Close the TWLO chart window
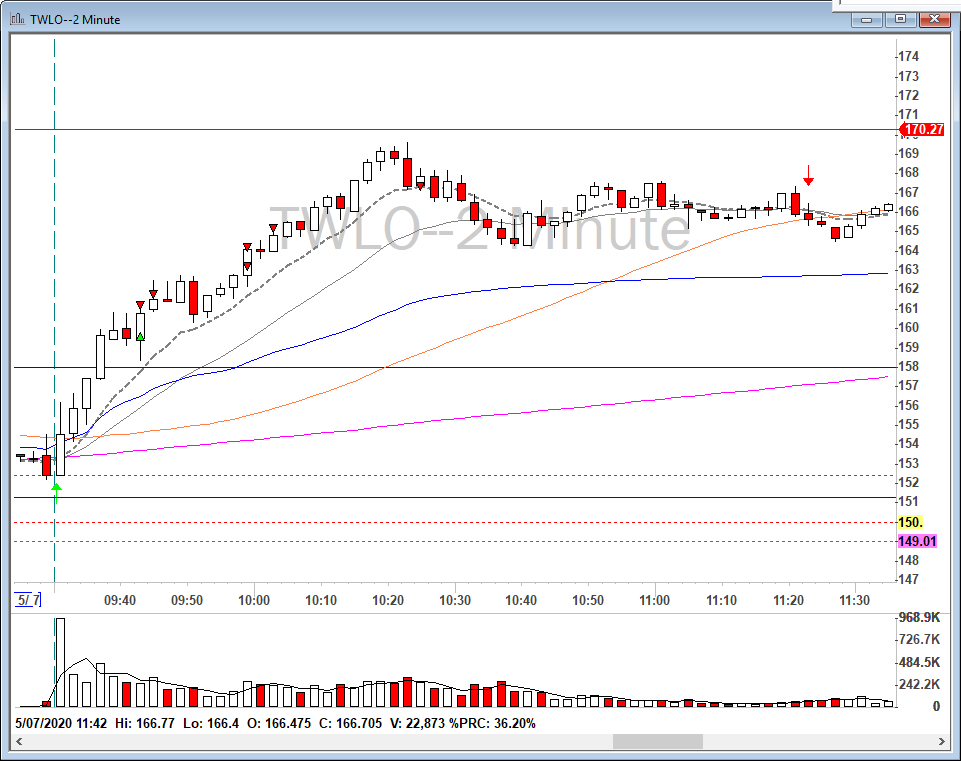This screenshot has width=961, height=761. 934,19
